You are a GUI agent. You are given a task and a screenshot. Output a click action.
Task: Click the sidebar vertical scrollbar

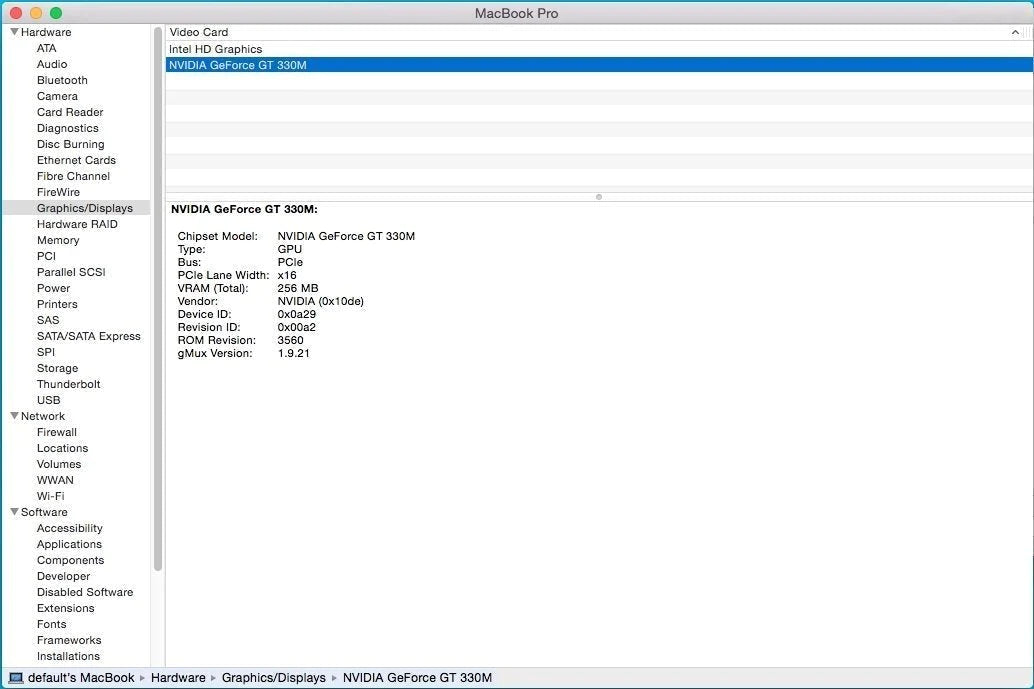click(x=158, y=300)
